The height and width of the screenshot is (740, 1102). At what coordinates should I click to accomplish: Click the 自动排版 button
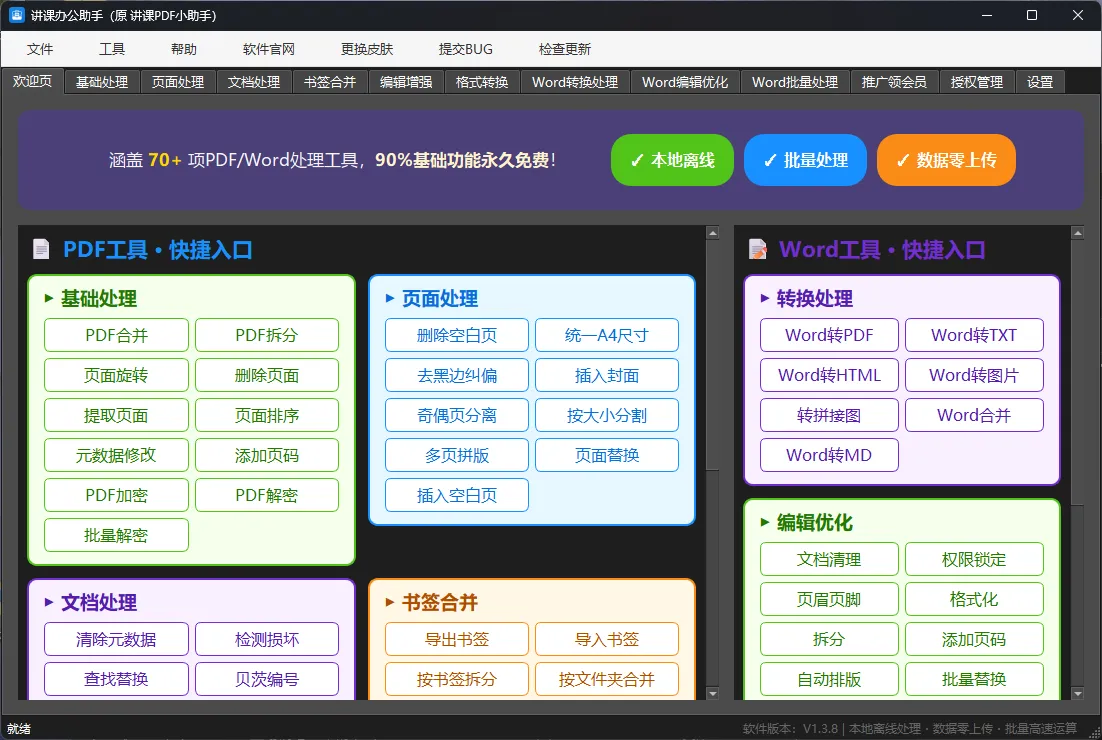coord(829,680)
